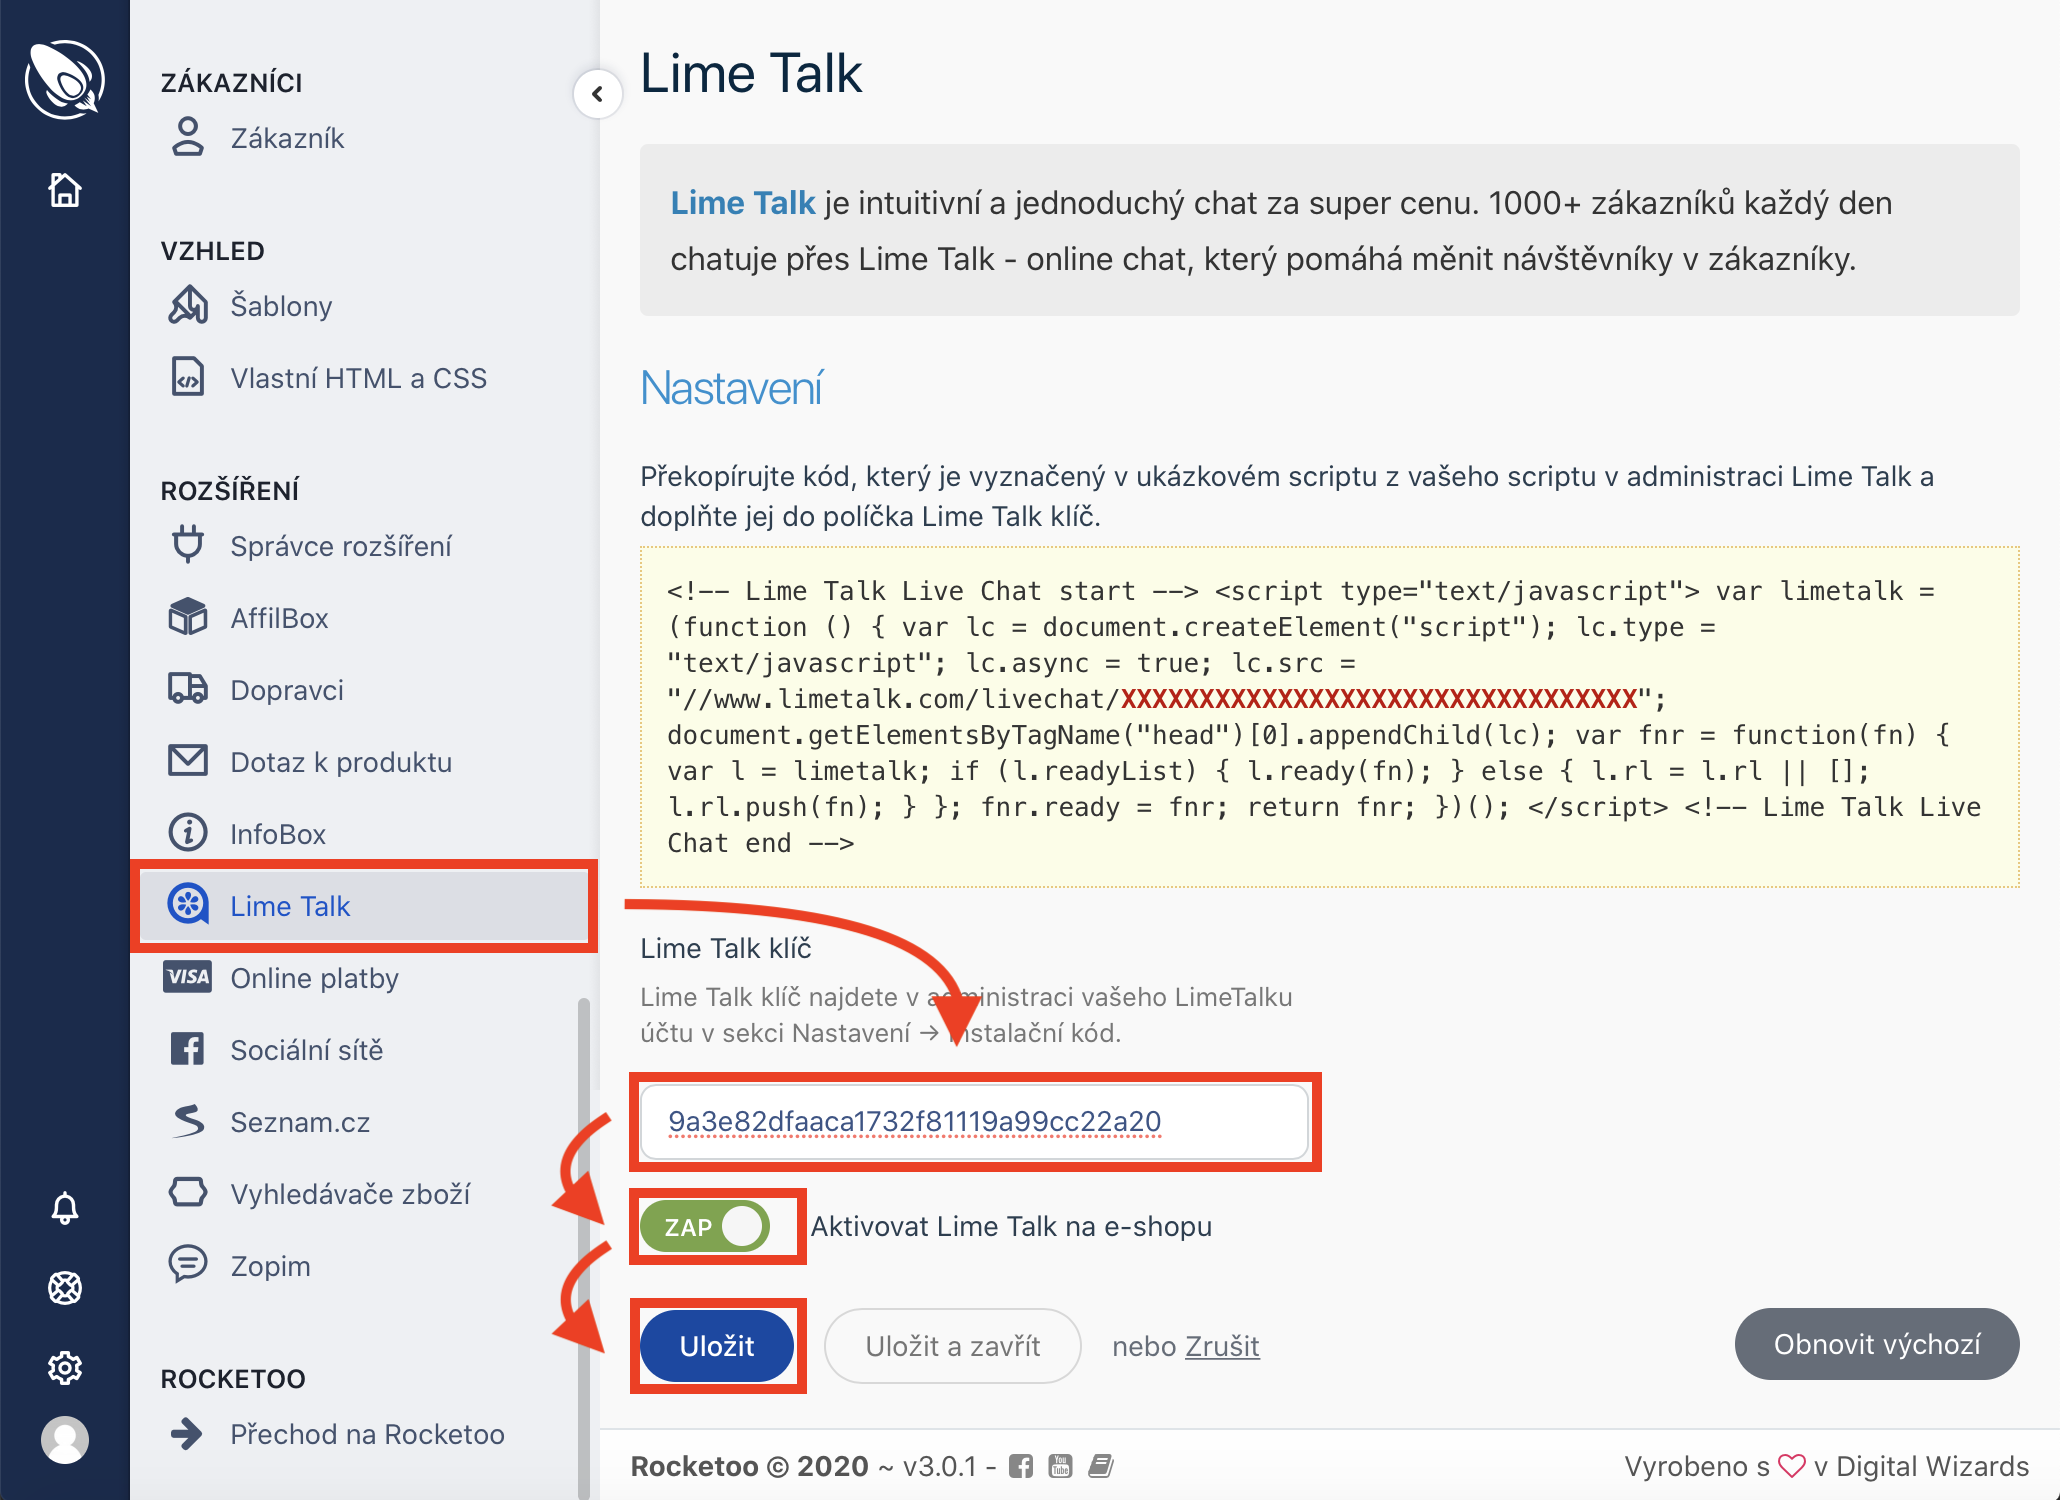Screen dimensions: 2060x1500
Task: Collapse the sidebar with chevron button
Action: point(598,94)
